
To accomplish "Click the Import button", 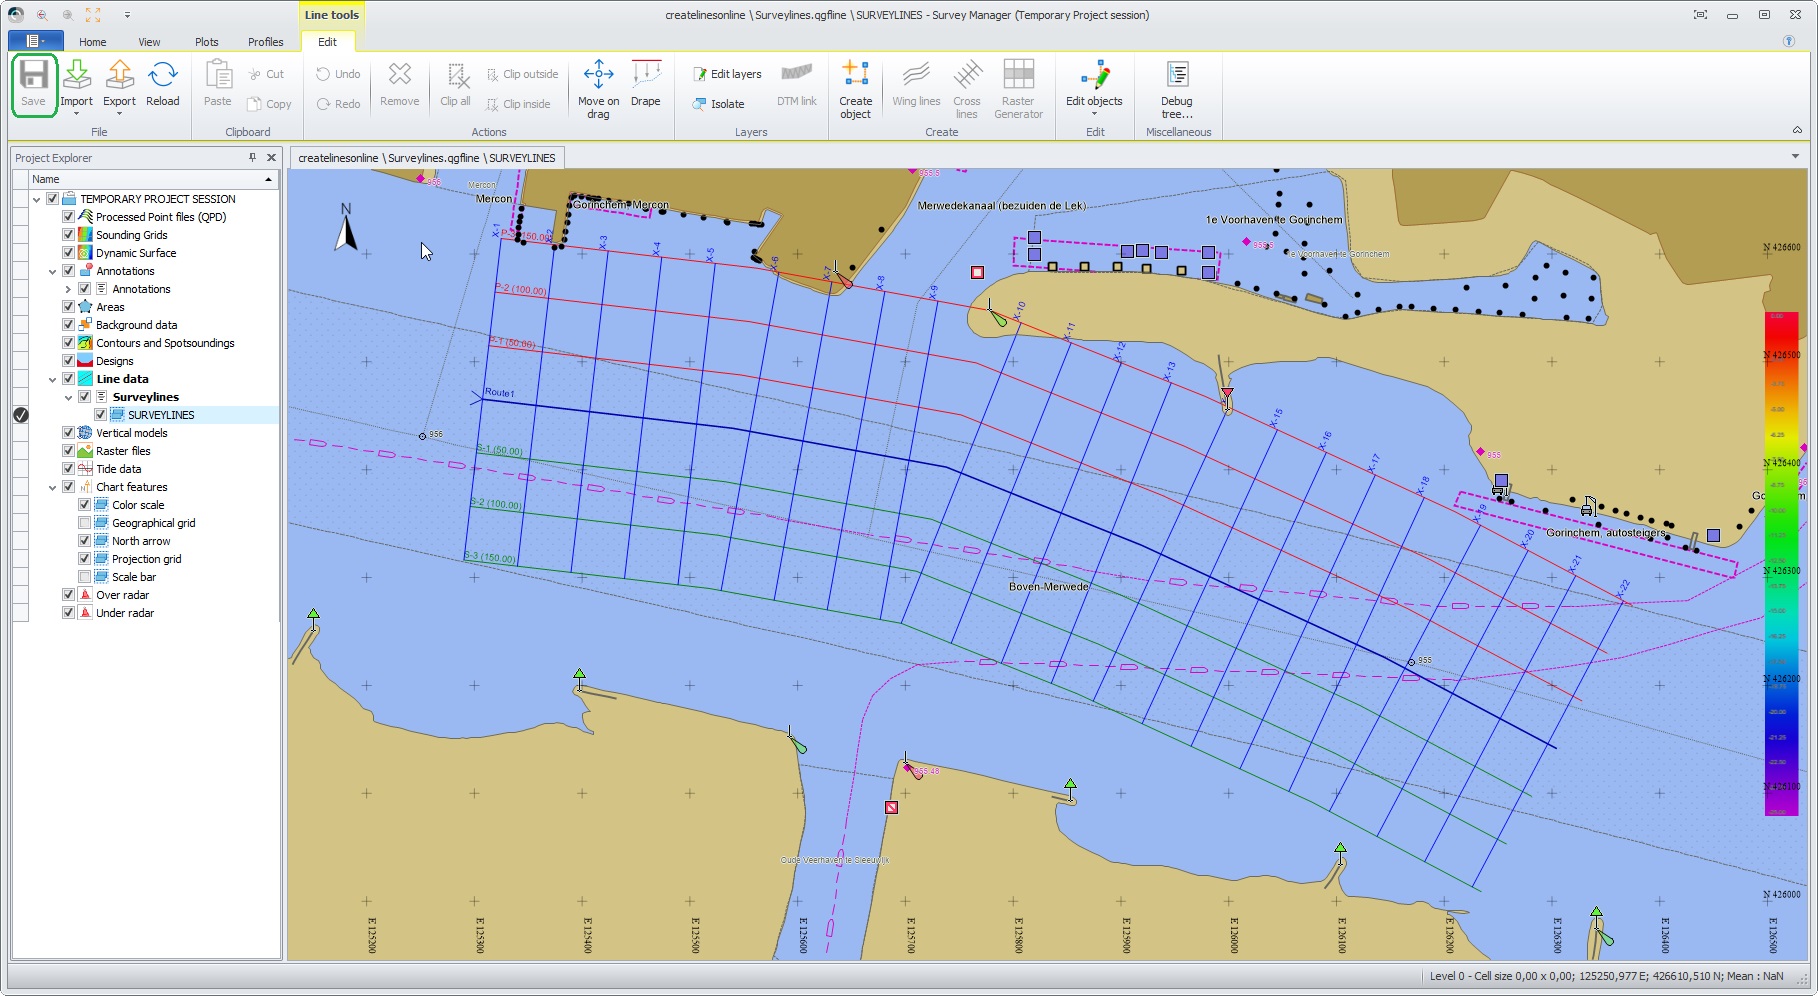I will [77, 76].
